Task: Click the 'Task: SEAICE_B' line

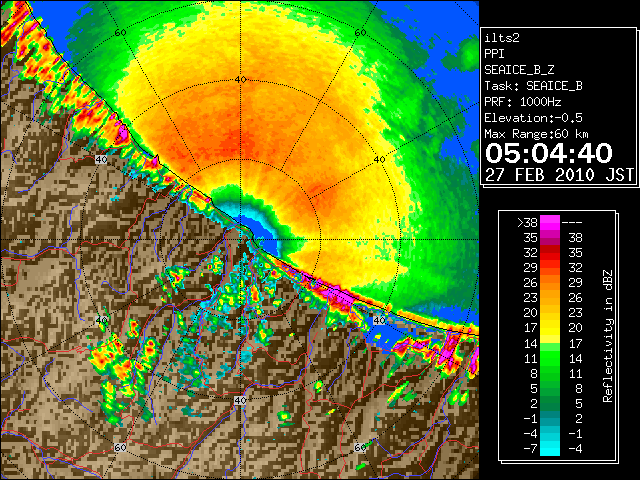Action: click(533, 86)
